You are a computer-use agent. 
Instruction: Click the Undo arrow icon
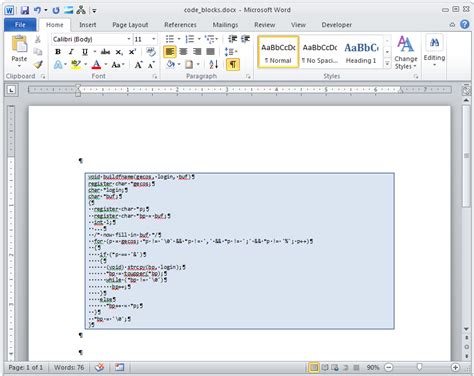tap(37, 10)
